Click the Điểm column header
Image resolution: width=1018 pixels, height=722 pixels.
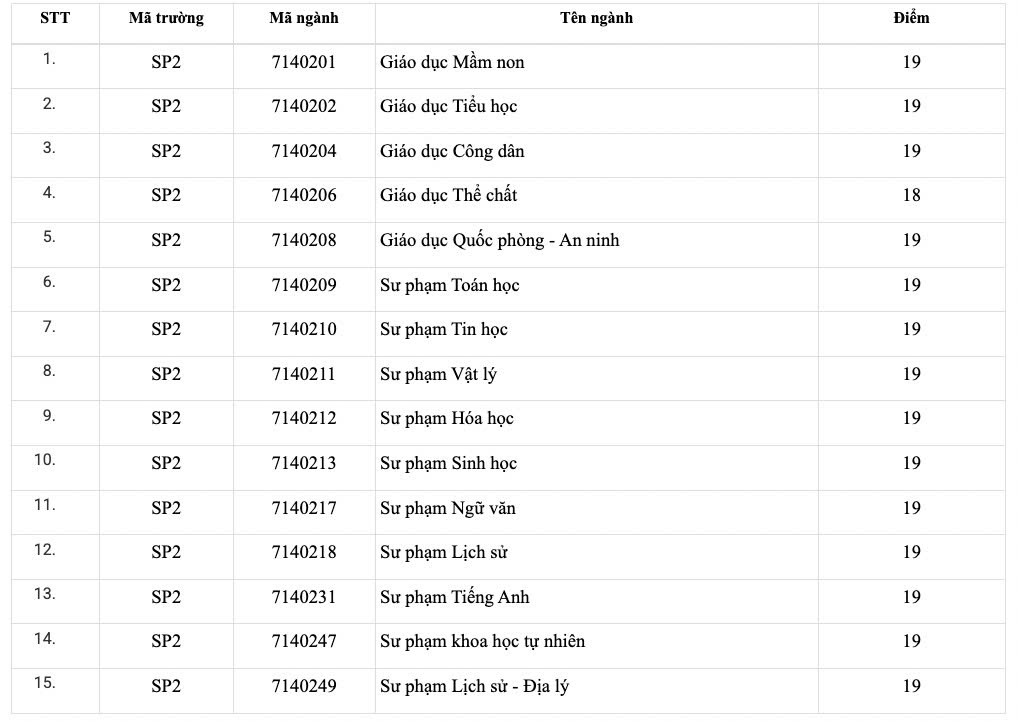(x=911, y=18)
